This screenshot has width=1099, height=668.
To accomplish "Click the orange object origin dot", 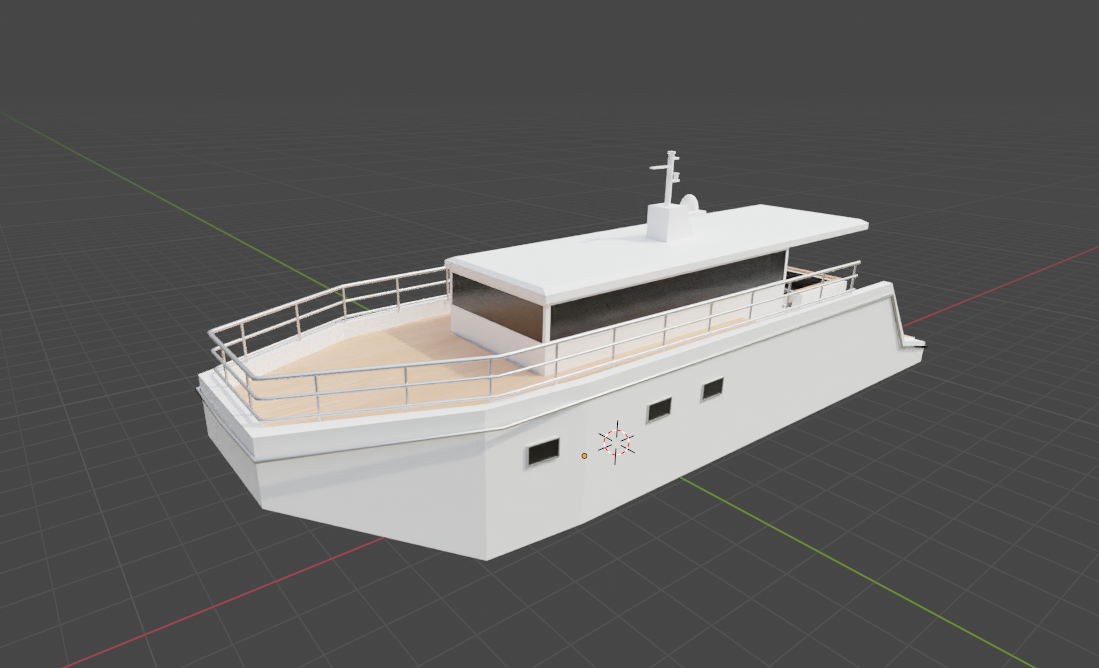I will [583, 456].
